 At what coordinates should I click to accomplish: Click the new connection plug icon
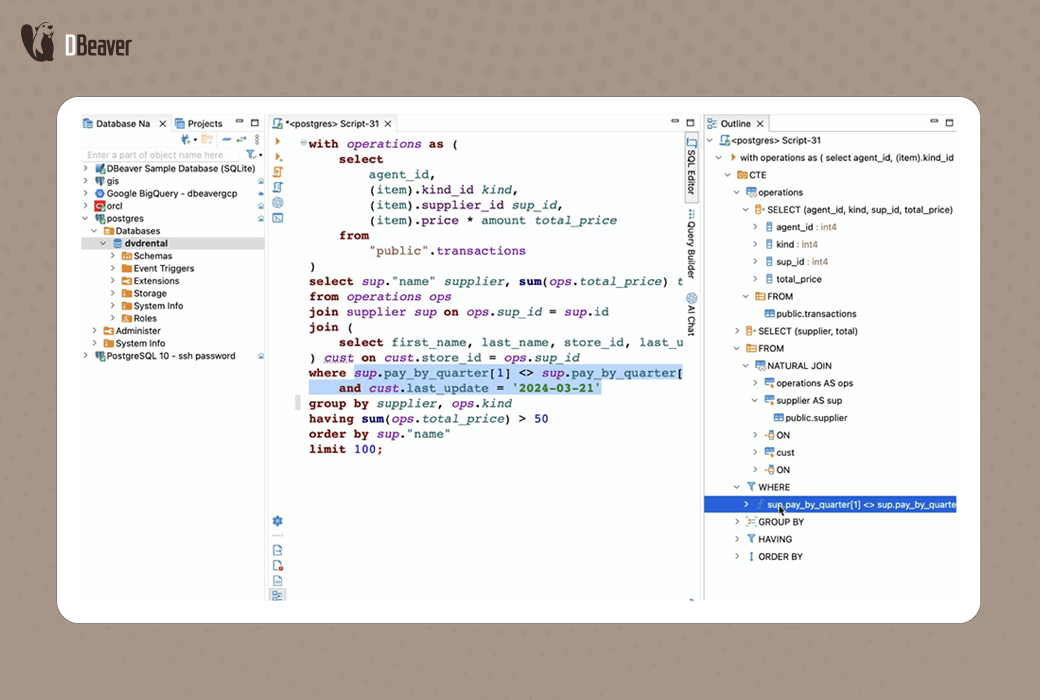(x=187, y=140)
